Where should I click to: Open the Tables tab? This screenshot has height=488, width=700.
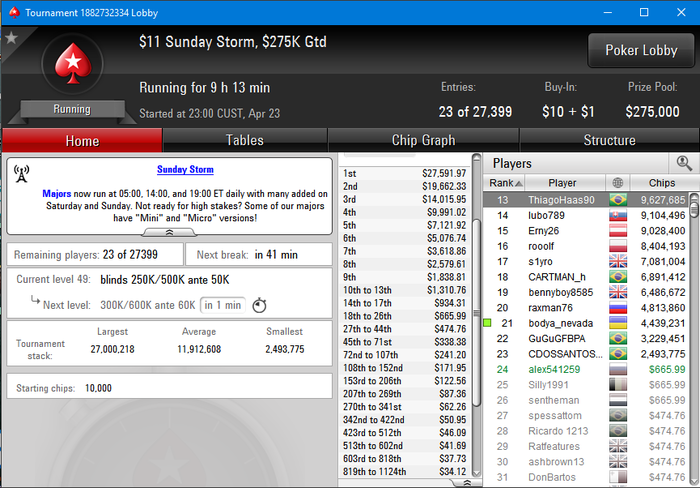[x=245, y=140]
